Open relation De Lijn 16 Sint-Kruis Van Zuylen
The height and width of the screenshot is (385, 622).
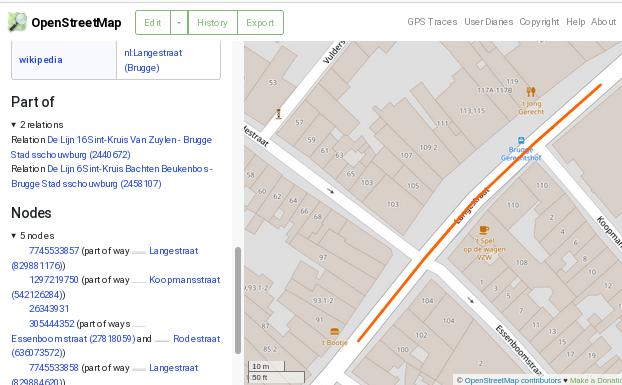point(111,147)
